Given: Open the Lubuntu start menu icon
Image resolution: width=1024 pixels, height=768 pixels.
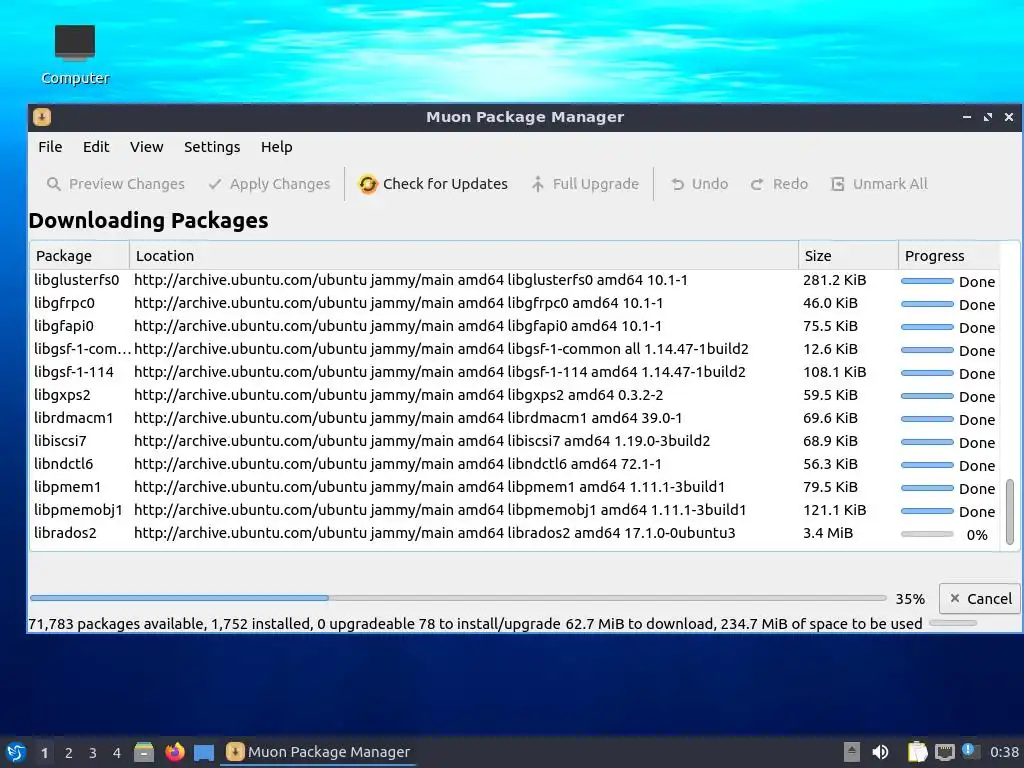Looking at the screenshot, I should click(x=16, y=752).
